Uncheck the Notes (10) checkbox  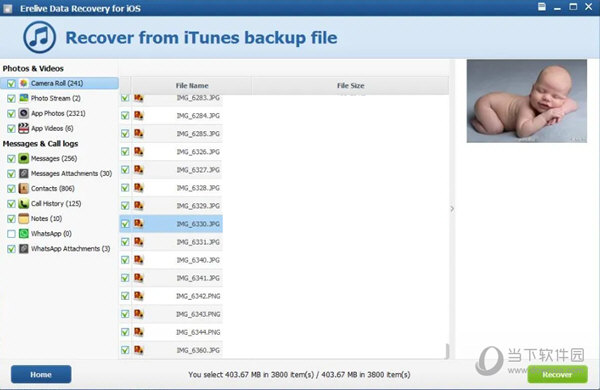pos(11,219)
